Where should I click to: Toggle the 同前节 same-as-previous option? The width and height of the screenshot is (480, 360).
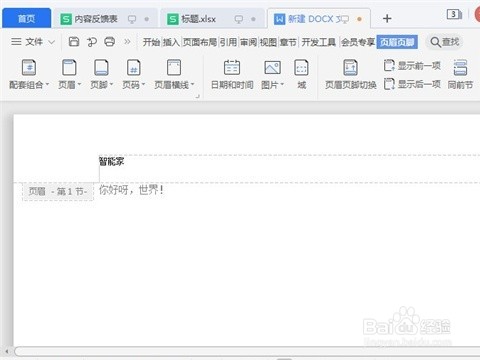(460, 74)
